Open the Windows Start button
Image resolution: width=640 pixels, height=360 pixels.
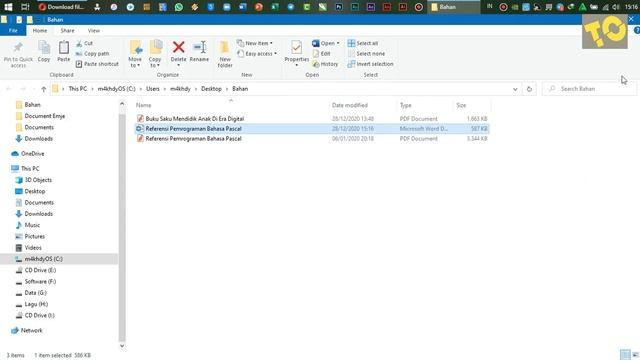coord(8,7)
